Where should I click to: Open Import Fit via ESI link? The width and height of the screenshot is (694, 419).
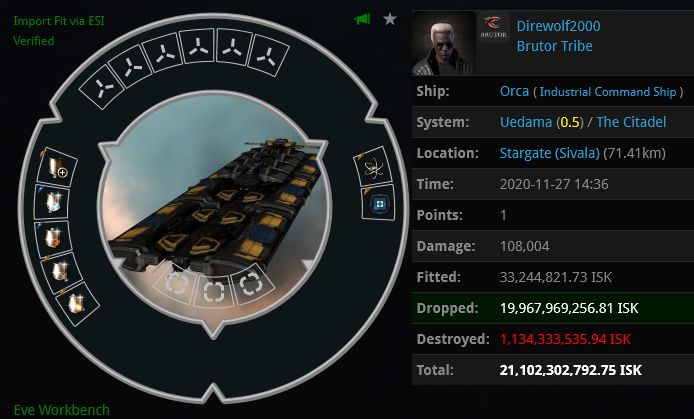click(x=59, y=21)
